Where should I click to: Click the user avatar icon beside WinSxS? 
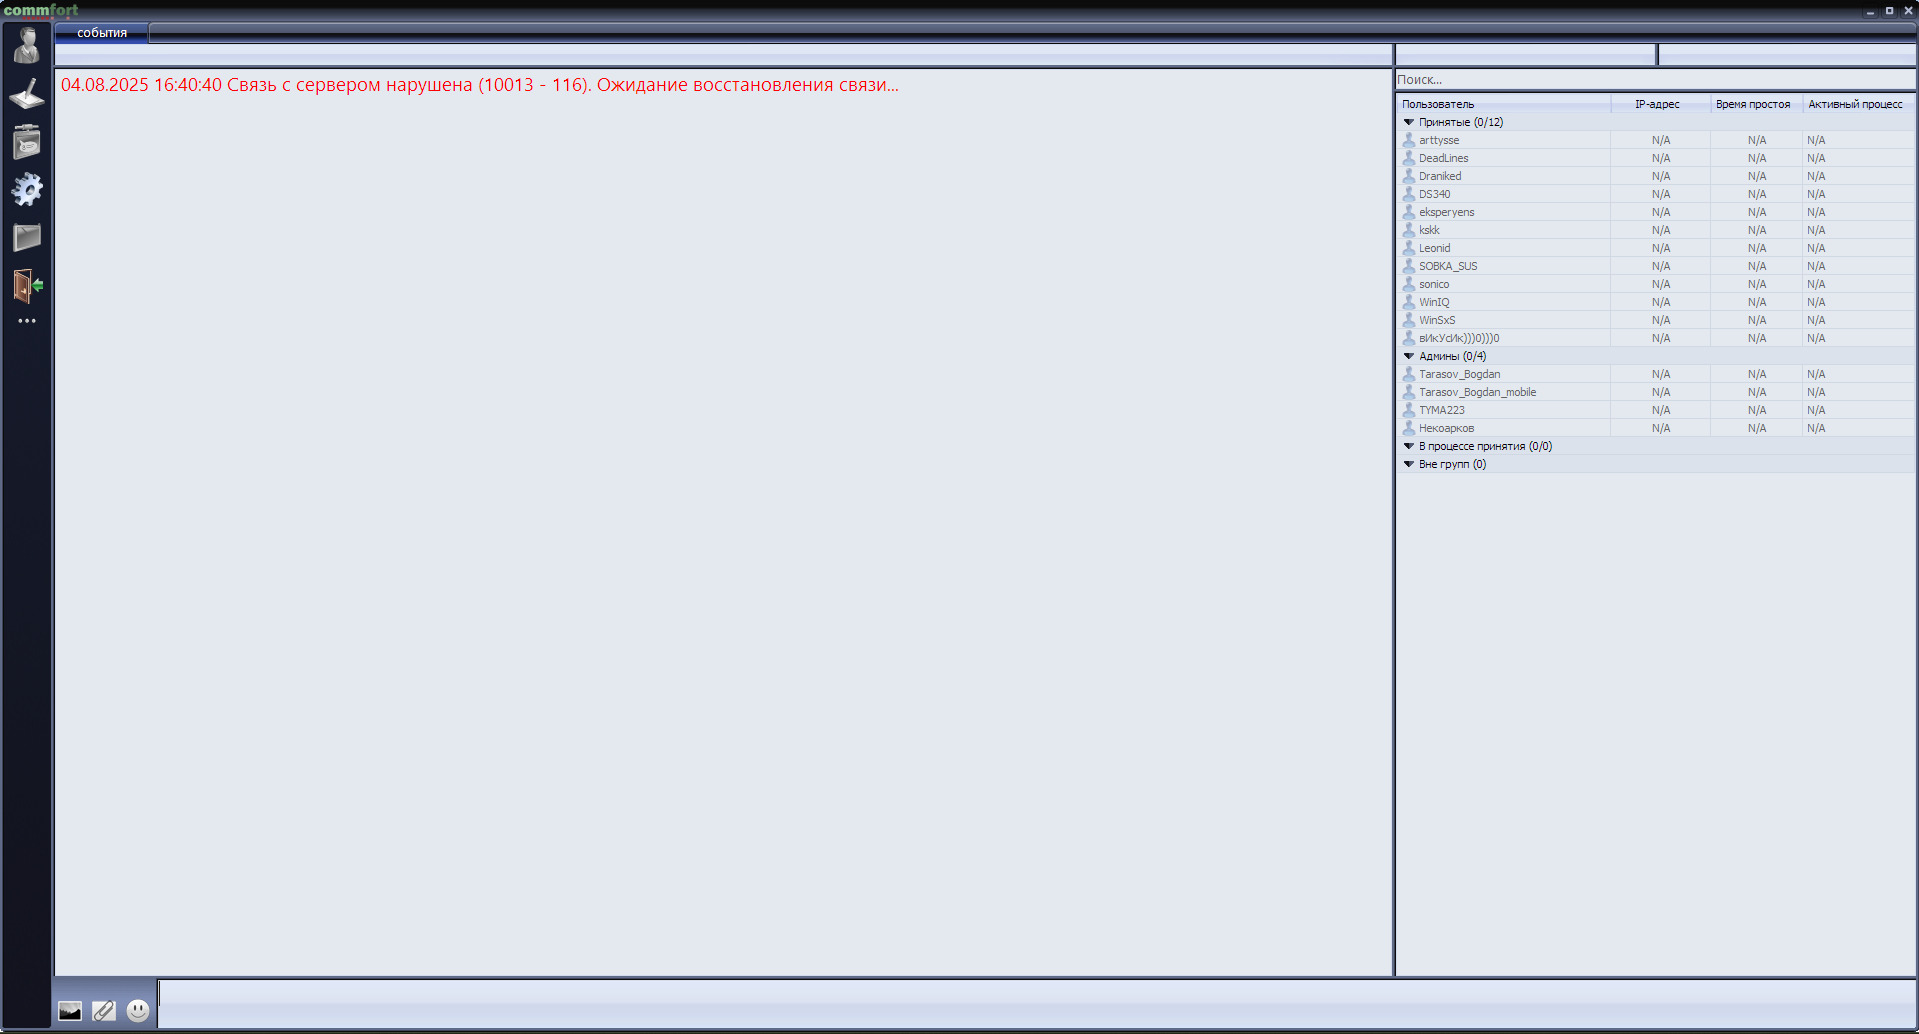coord(1409,320)
